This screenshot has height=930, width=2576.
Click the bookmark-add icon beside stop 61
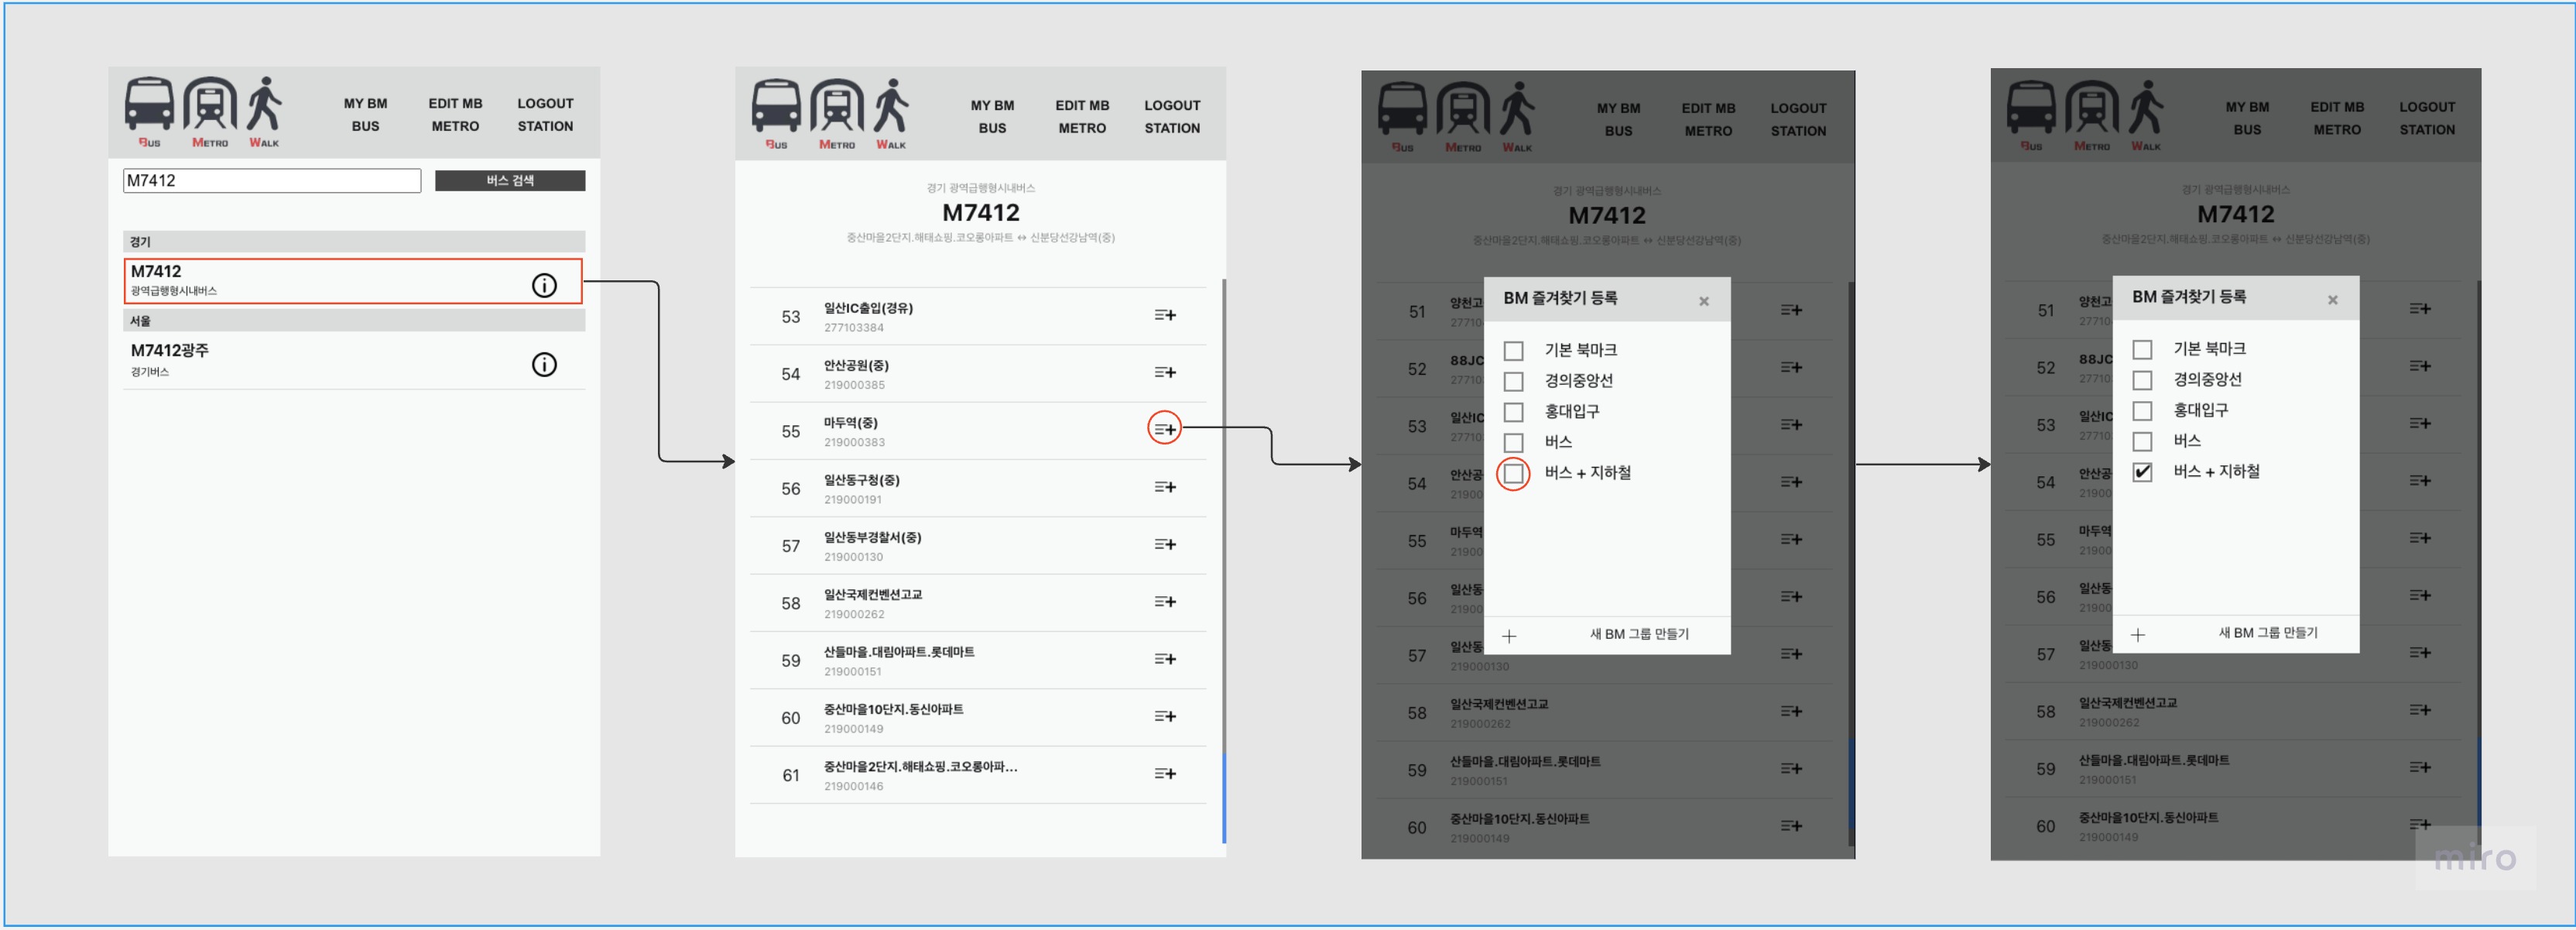click(1163, 773)
